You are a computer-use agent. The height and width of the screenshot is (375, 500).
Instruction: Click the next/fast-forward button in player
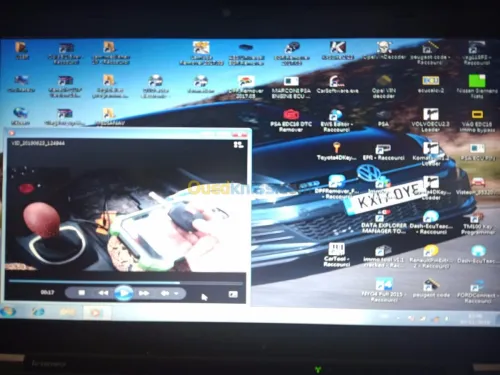click(144, 293)
